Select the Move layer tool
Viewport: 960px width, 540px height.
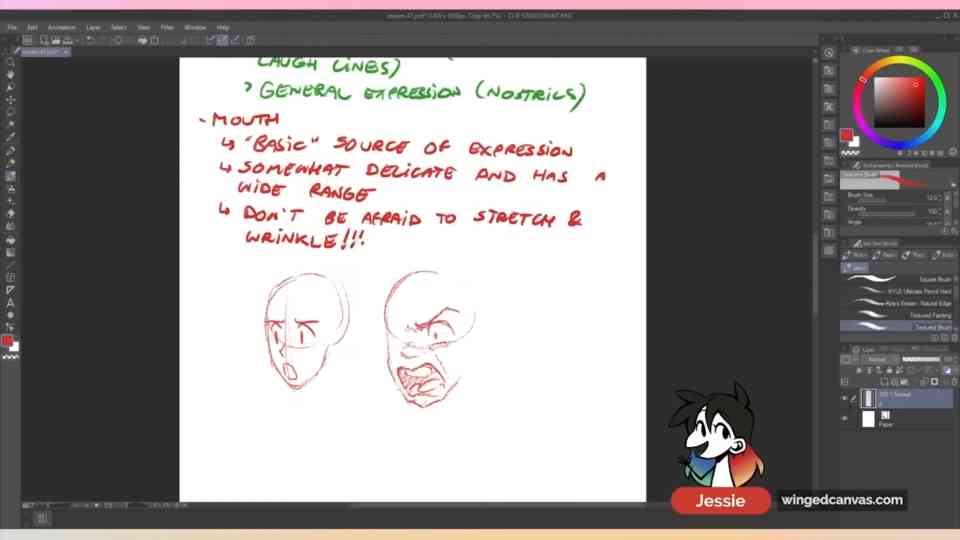[11, 99]
